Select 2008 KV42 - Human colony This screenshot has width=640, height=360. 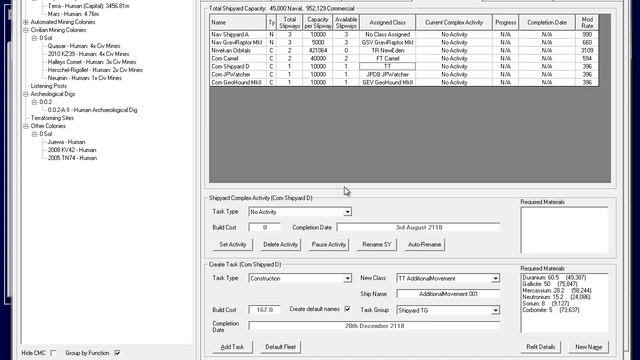pos(72,150)
